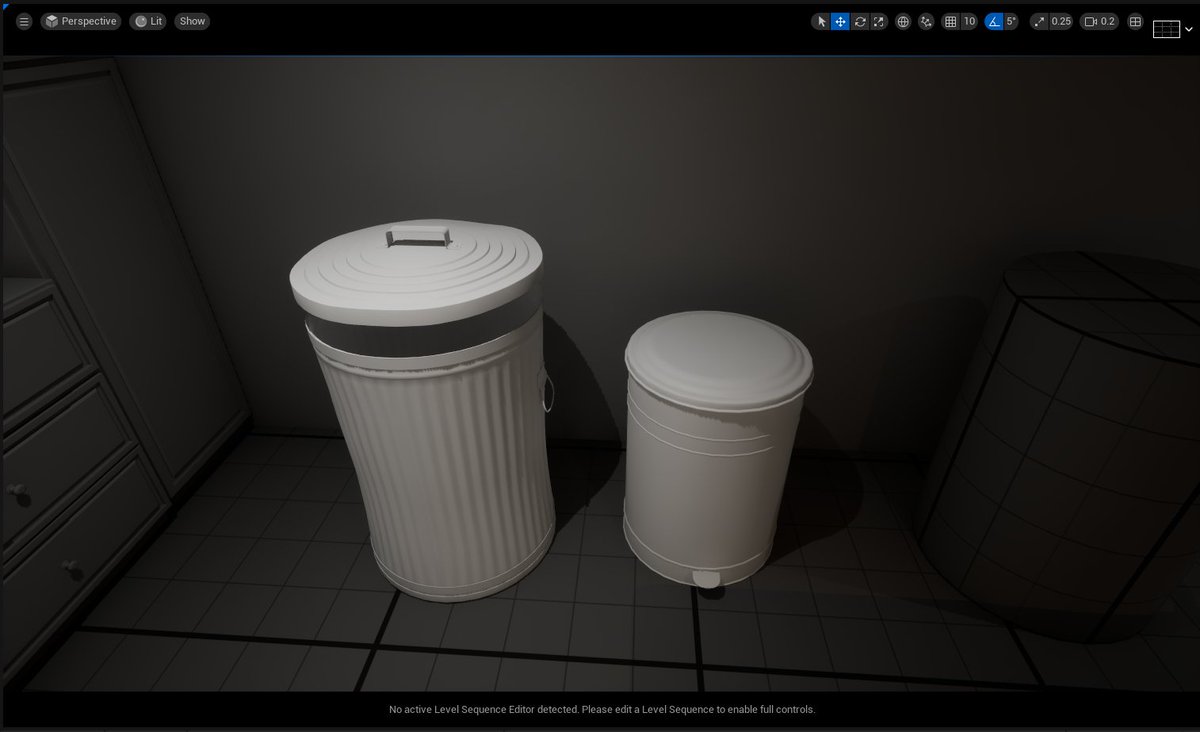This screenshot has width=1200, height=732.
Task: Open the viewport options hamburger menu
Action: pyautogui.click(x=24, y=21)
